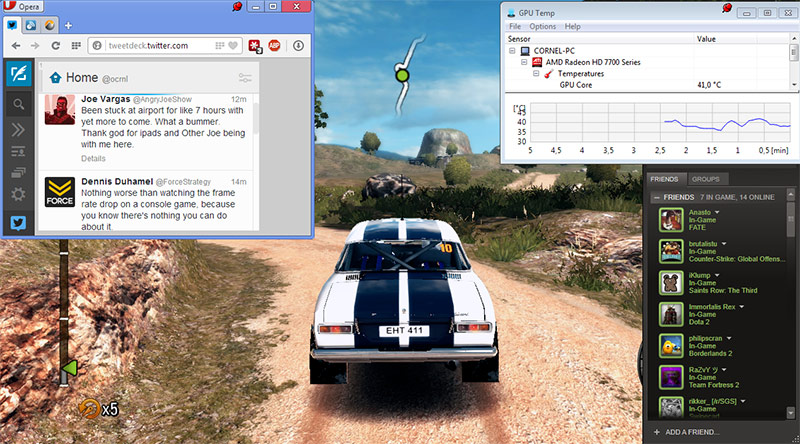The width and height of the screenshot is (800, 444).
Task: Open TweetDeck lists icon
Action: point(18,152)
